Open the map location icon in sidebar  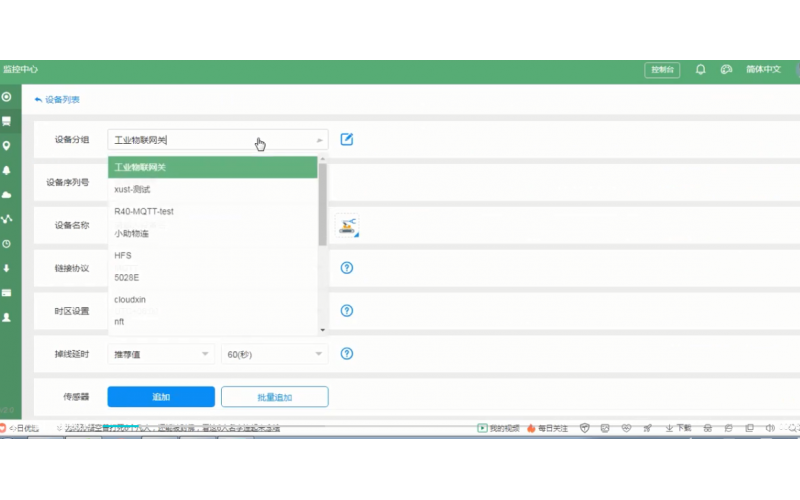point(7,146)
